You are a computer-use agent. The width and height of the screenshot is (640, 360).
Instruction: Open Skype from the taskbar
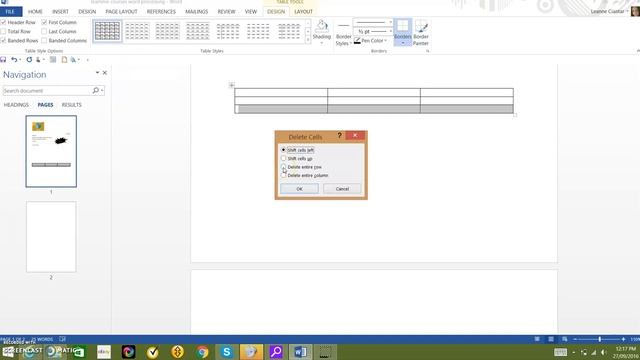[227, 352]
